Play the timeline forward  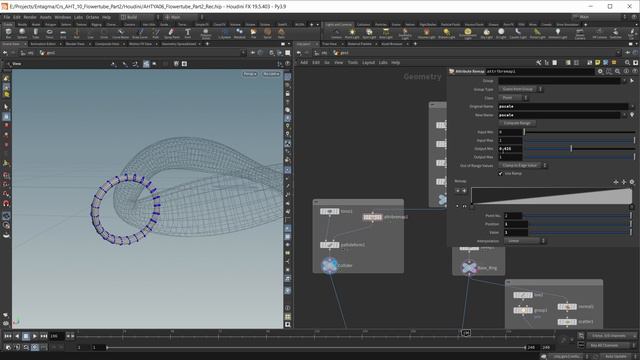pos(35,336)
